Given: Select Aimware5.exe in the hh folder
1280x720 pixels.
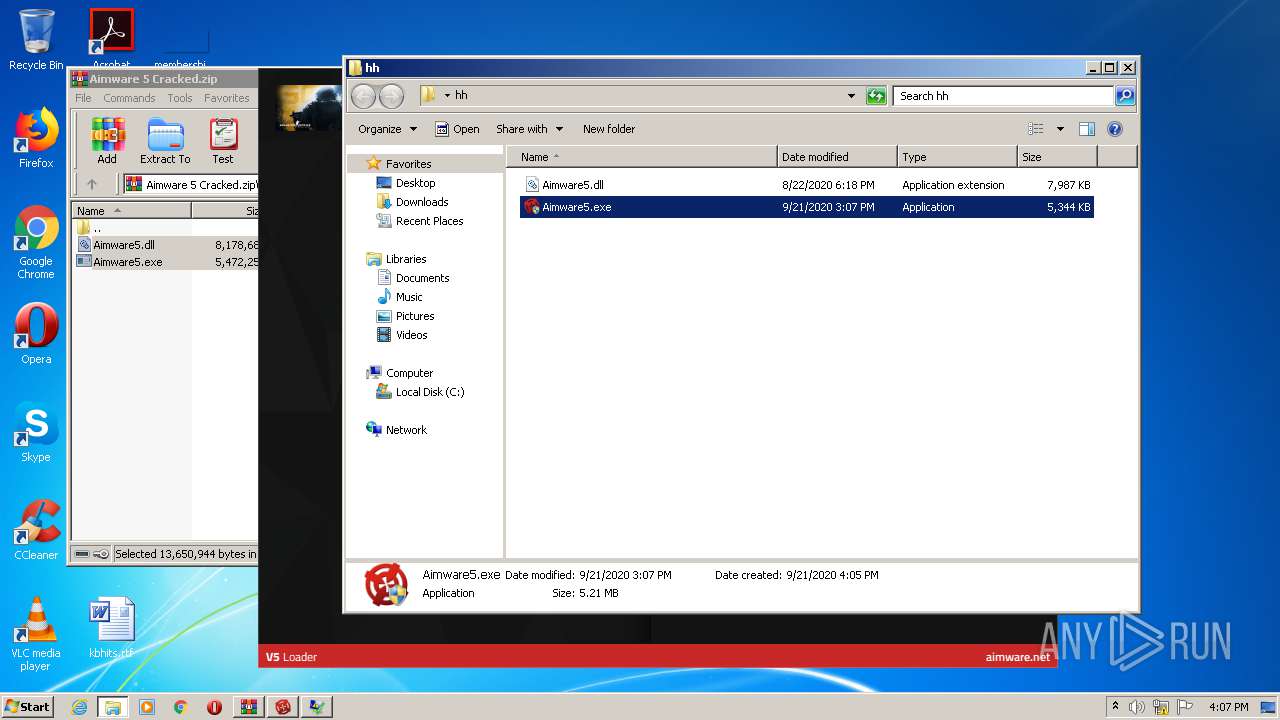Looking at the screenshot, I should pyautogui.click(x=807, y=207).
